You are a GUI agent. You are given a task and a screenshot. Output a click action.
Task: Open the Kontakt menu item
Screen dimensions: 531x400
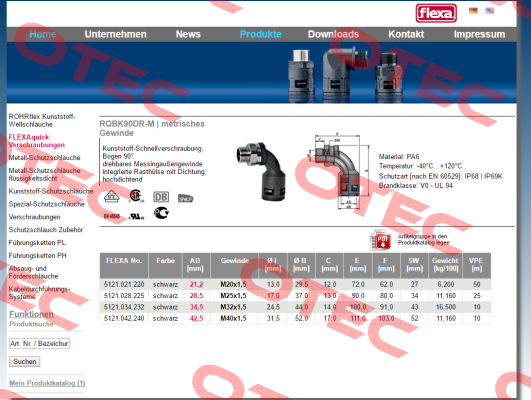point(406,34)
